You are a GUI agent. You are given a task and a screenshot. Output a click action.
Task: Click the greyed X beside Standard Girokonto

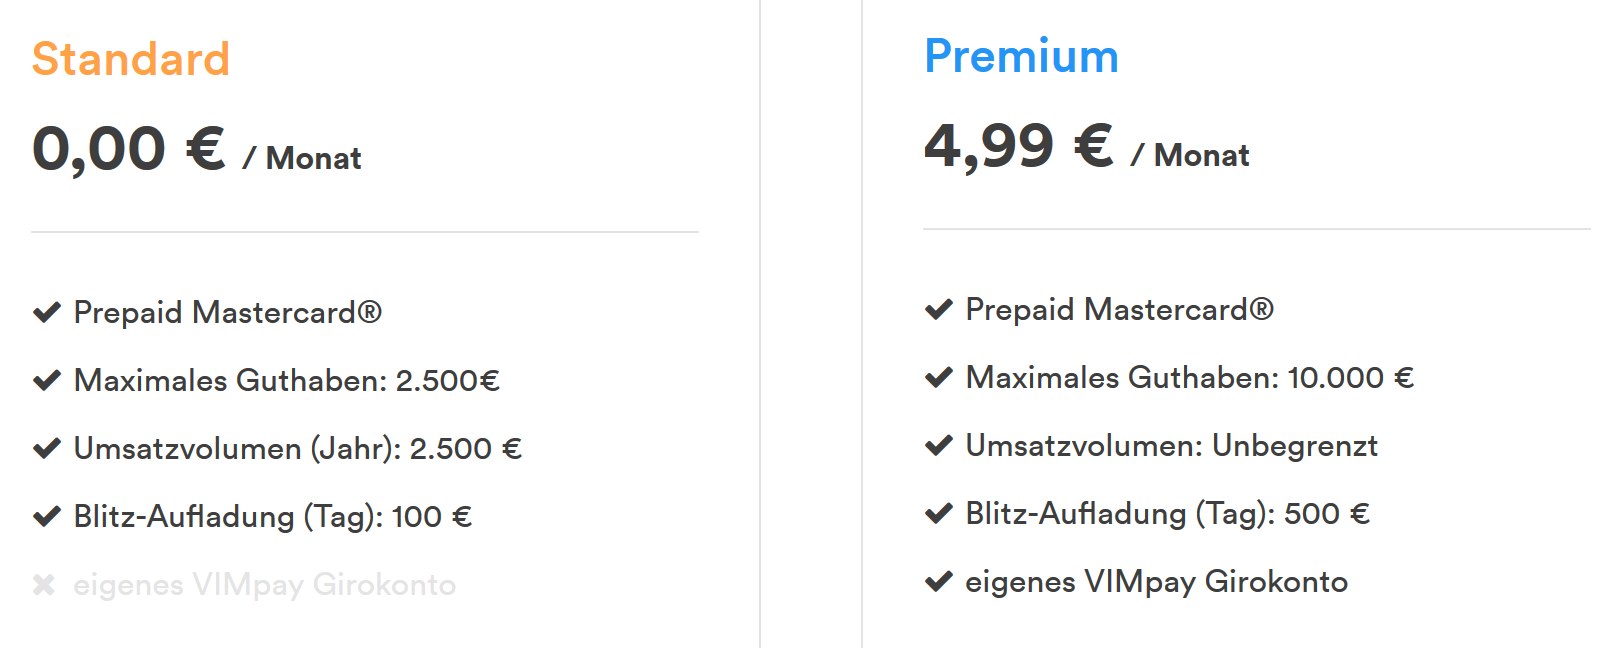(44, 585)
